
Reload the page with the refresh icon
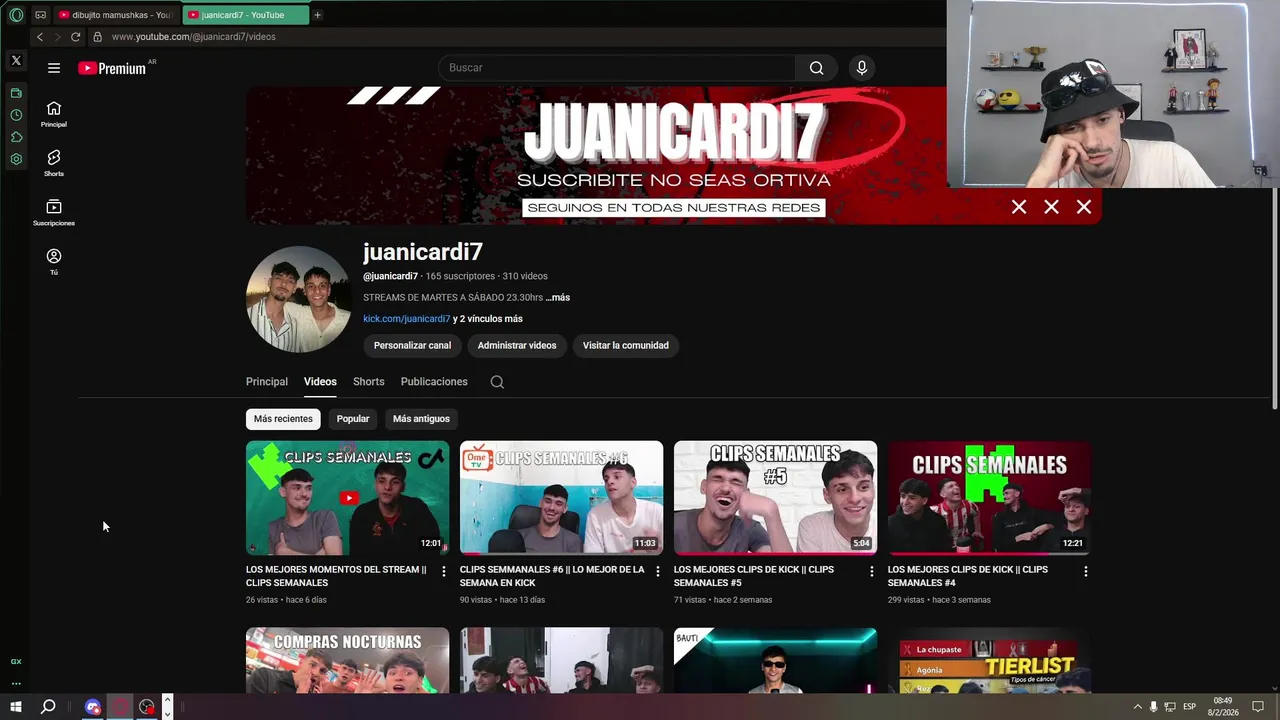(x=75, y=37)
